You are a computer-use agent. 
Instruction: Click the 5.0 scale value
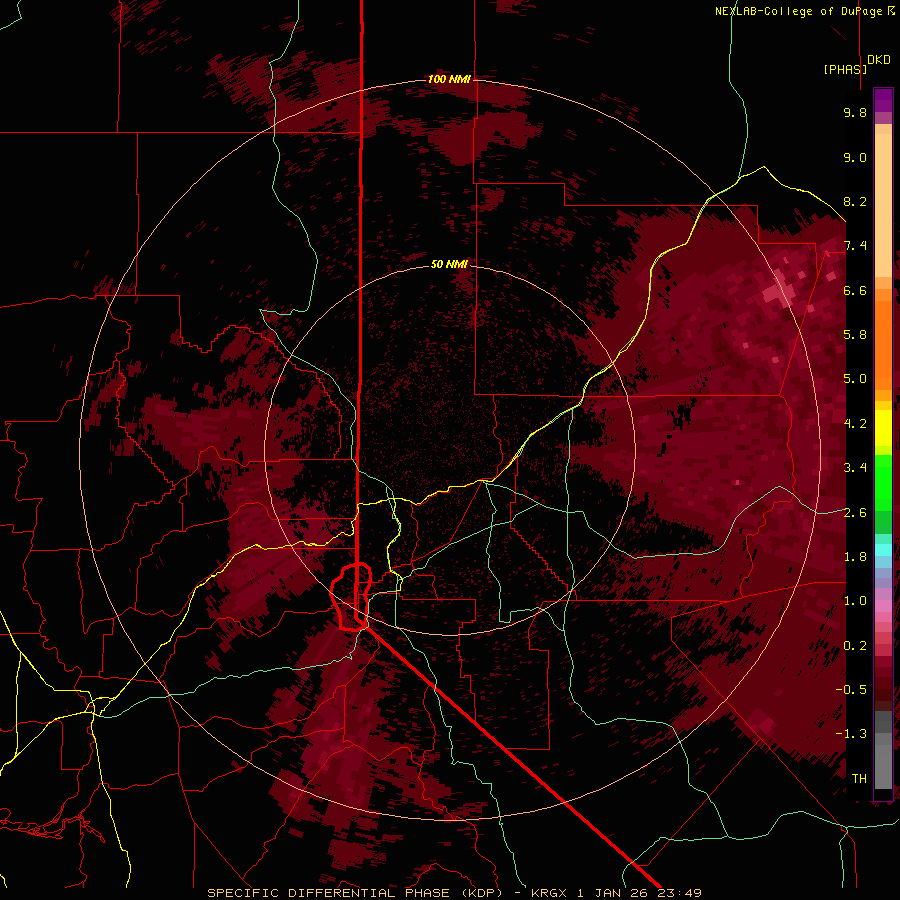(x=855, y=379)
